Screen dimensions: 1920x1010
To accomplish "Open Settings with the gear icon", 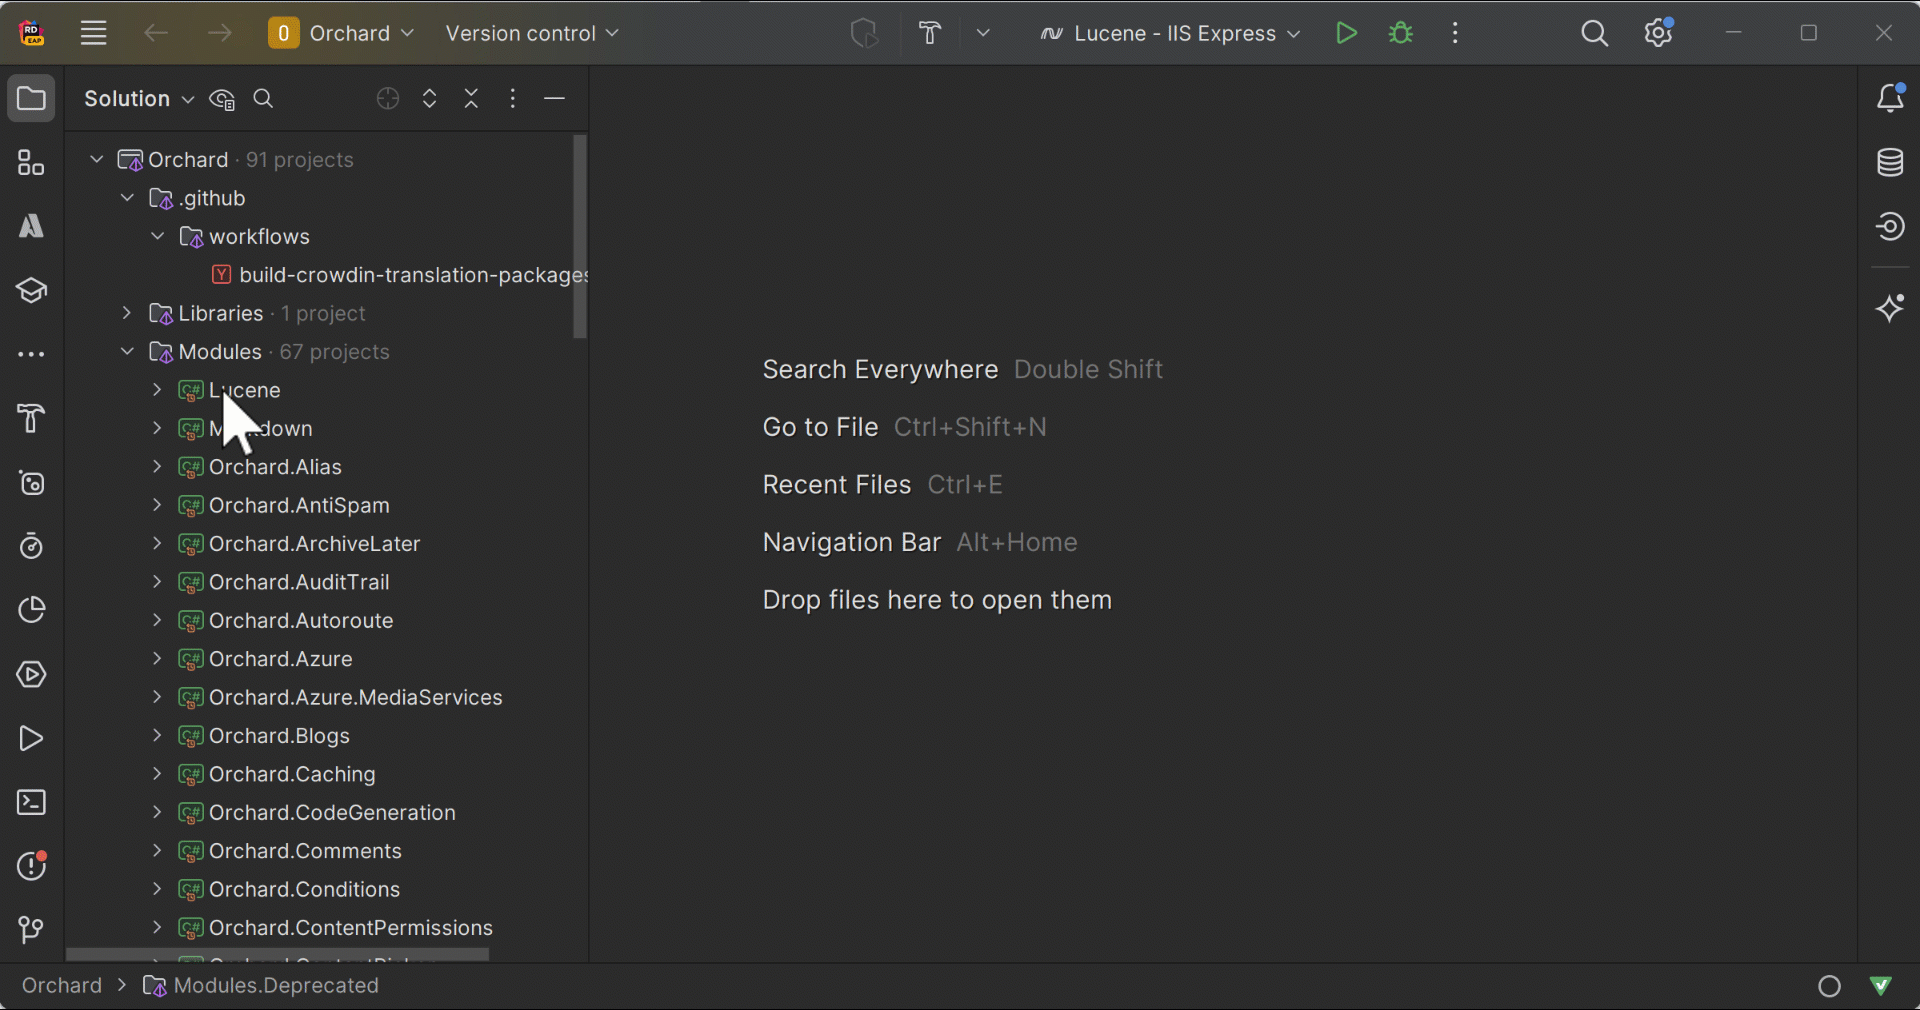I will pyautogui.click(x=1658, y=33).
